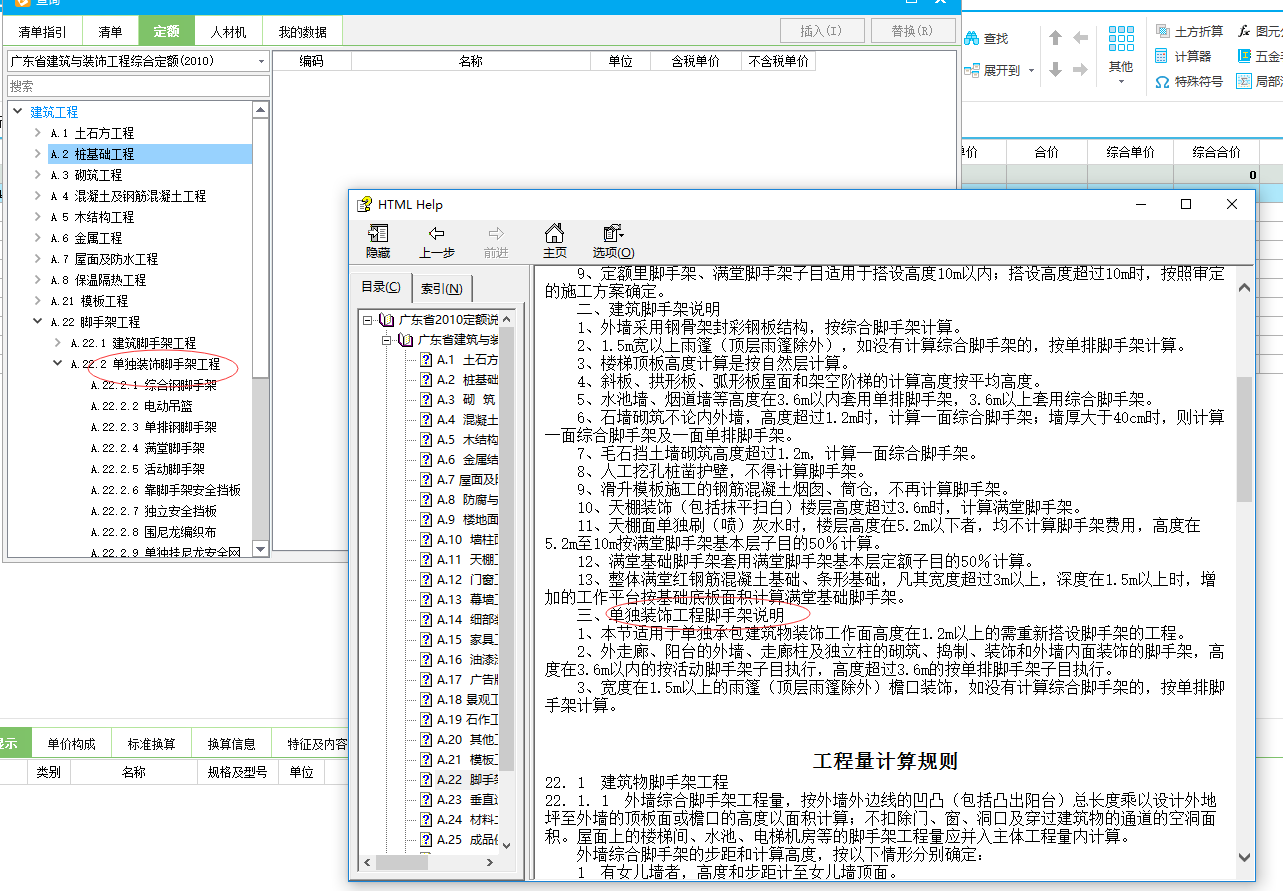Select A.21 模板工程 tree item
Image resolution: width=1283 pixels, height=891 pixels.
coord(89,301)
